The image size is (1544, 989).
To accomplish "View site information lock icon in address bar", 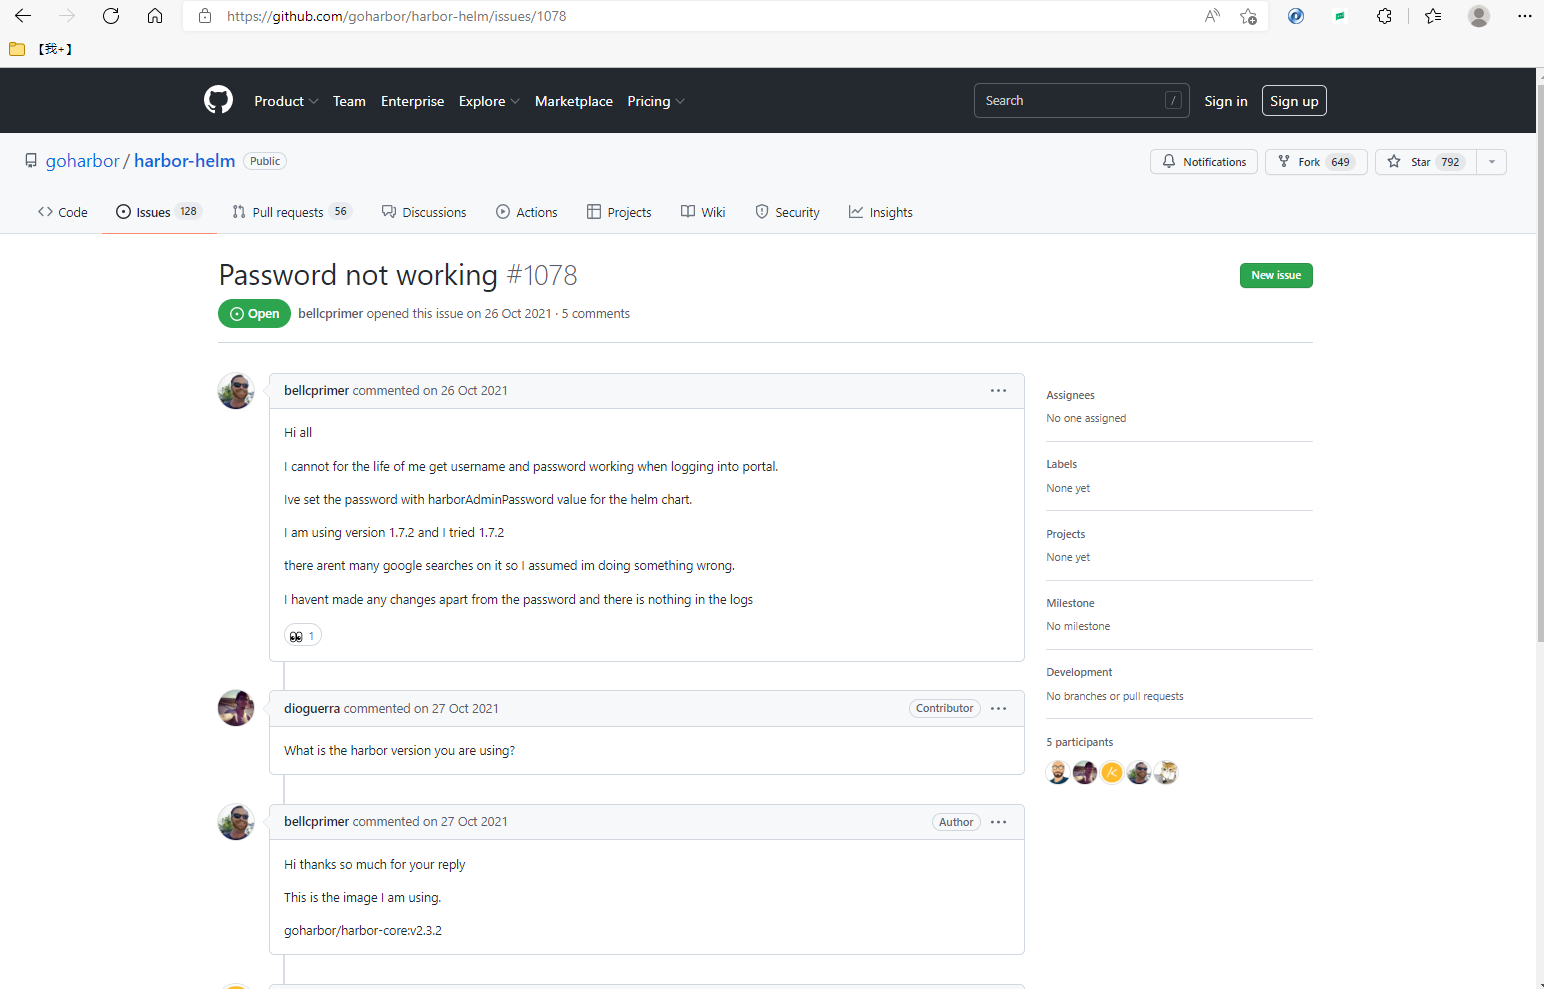I will click(205, 16).
